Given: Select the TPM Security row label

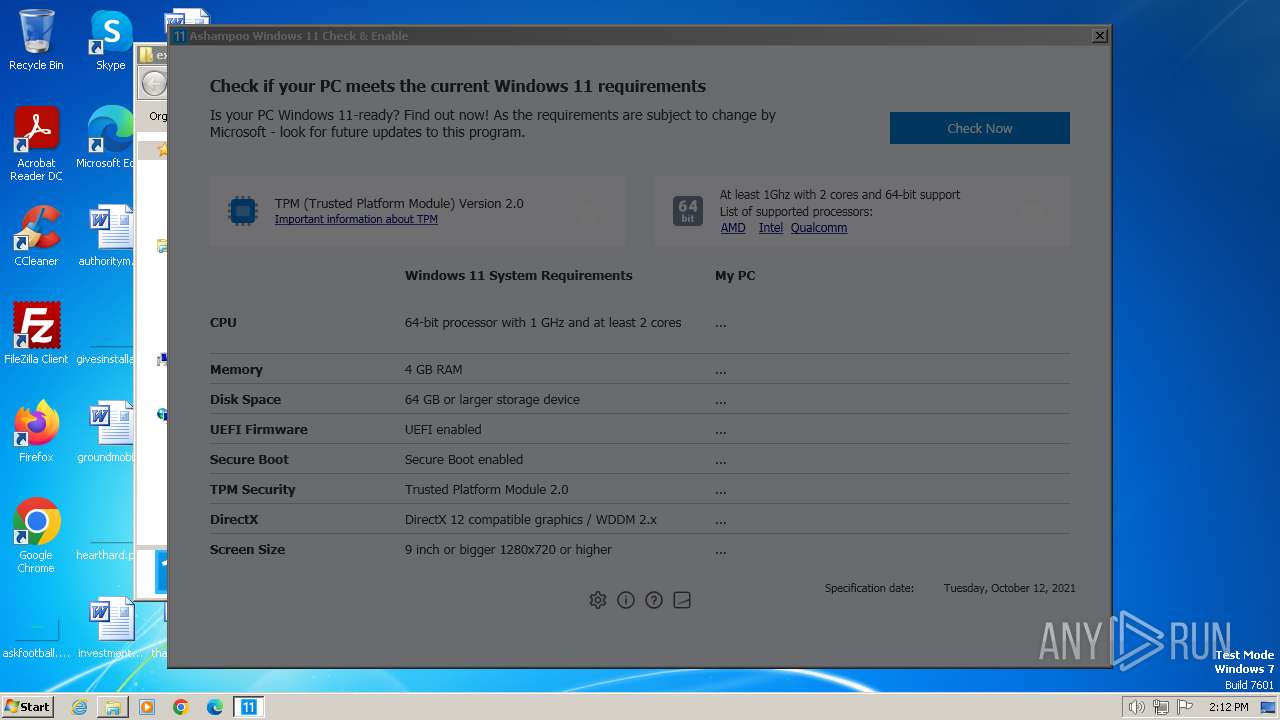Looking at the screenshot, I should coord(253,489).
